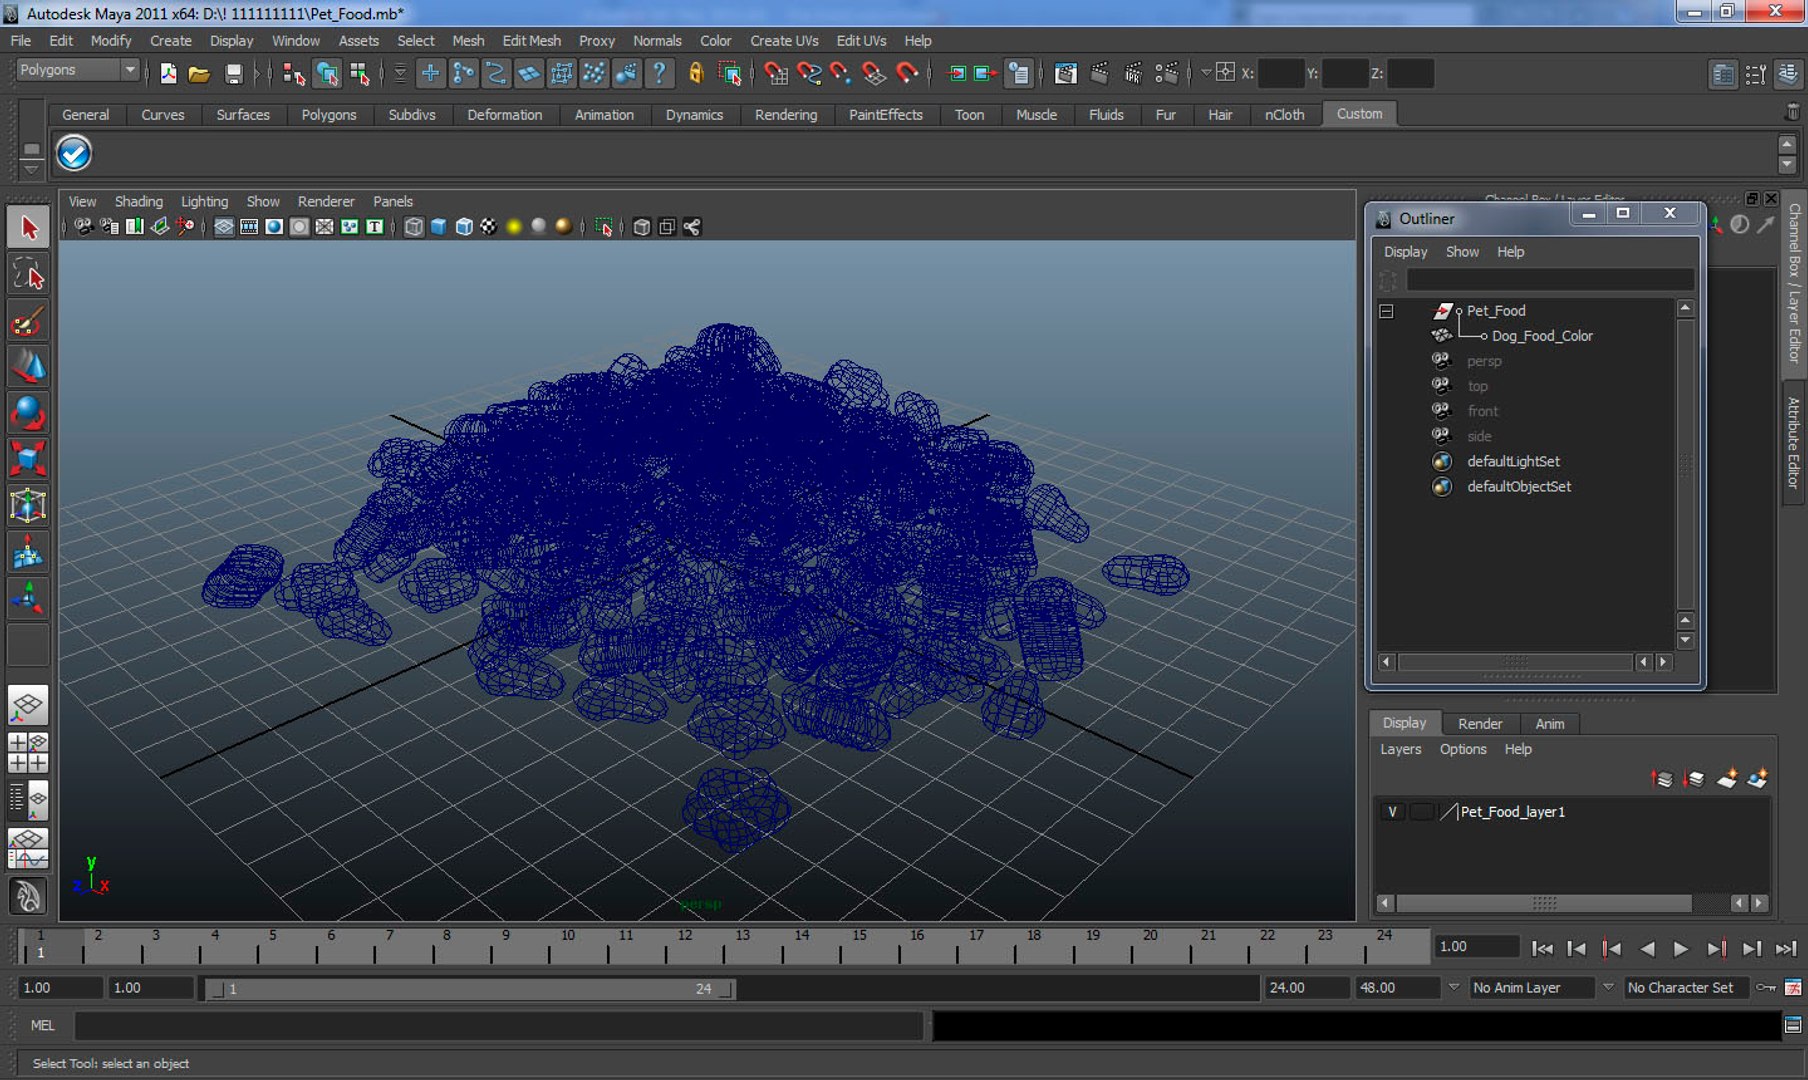Open the Render View window
Screen dimensions: 1808x1080
click(x=1065, y=73)
